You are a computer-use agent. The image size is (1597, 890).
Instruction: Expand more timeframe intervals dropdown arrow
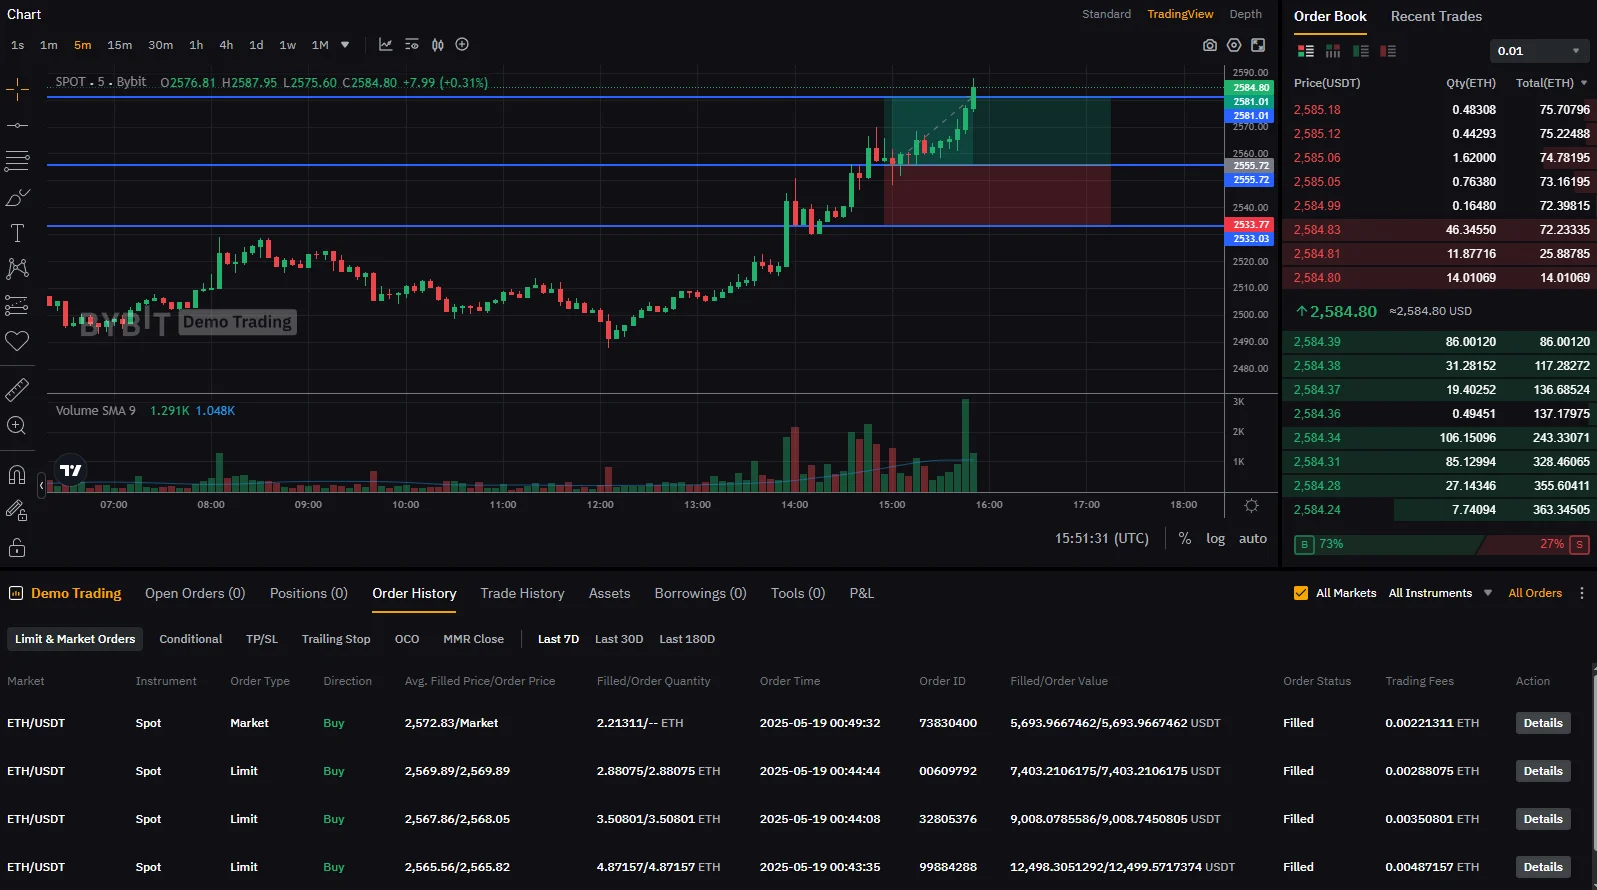pyautogui.click(x=345, y=45)
